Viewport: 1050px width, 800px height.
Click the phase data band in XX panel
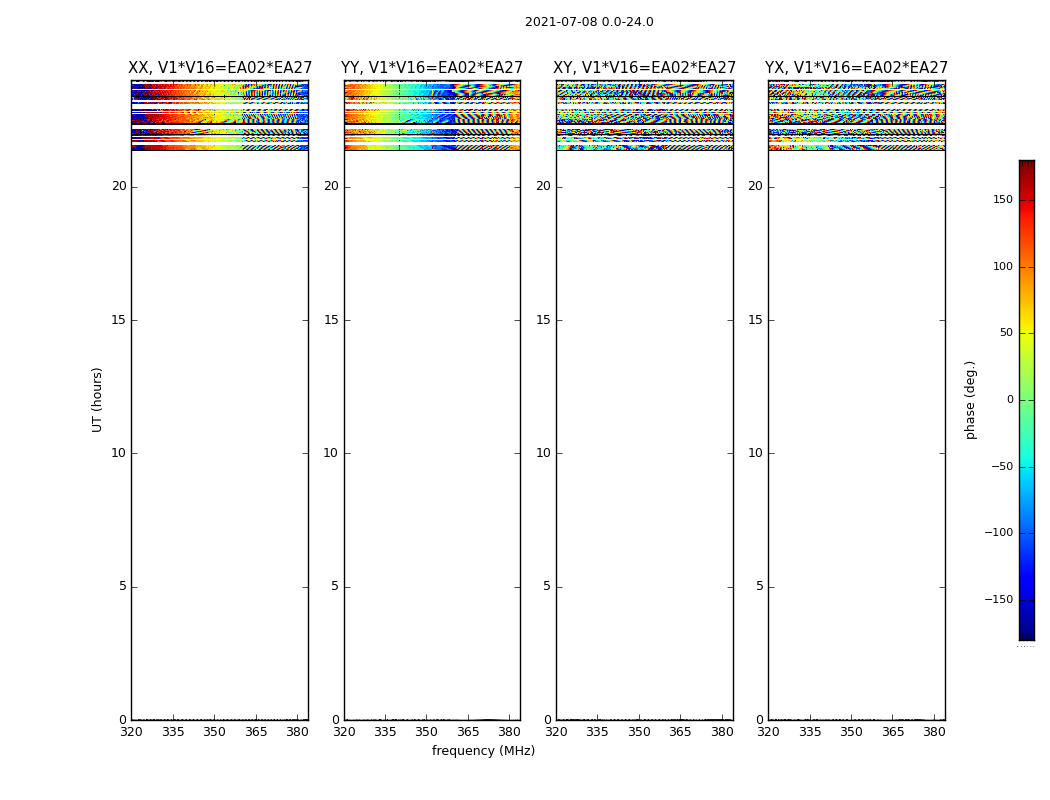219,115
